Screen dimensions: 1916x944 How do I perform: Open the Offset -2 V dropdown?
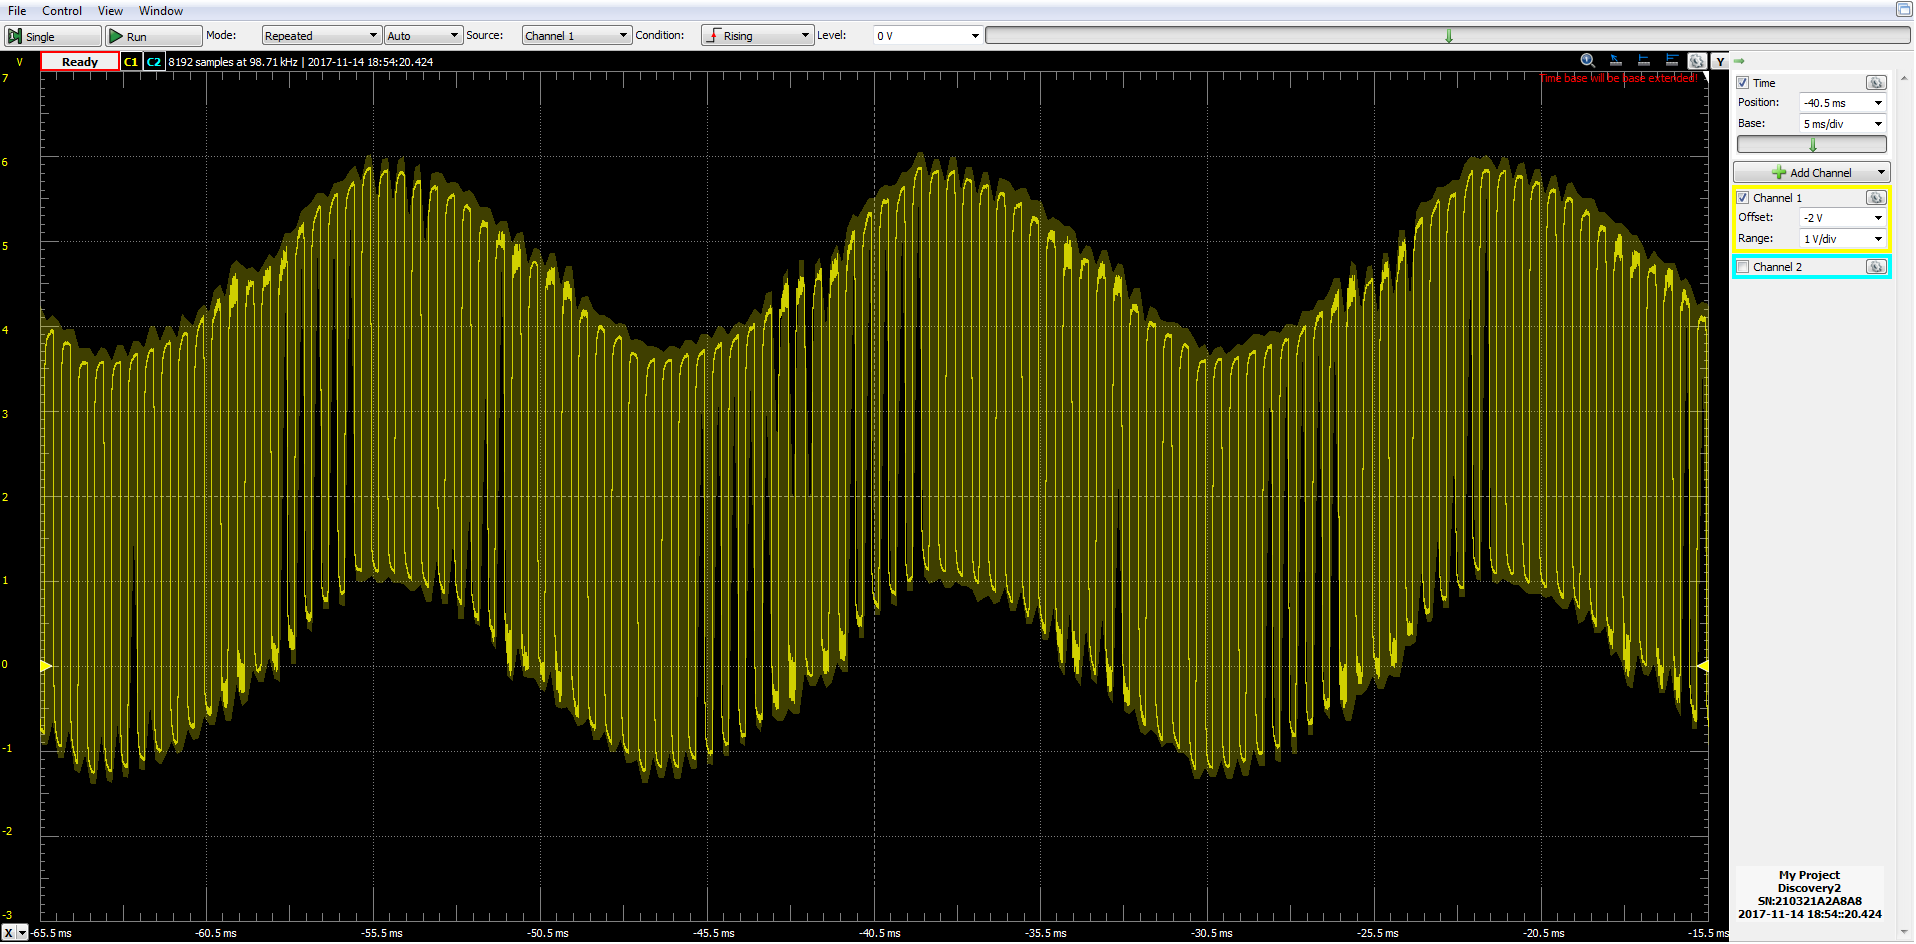click(x=1843, y=218)
